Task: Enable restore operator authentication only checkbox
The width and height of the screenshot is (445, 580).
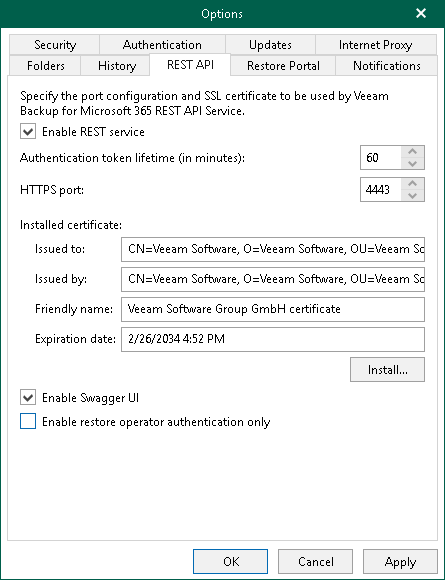Action: click(x=28, y=421)
